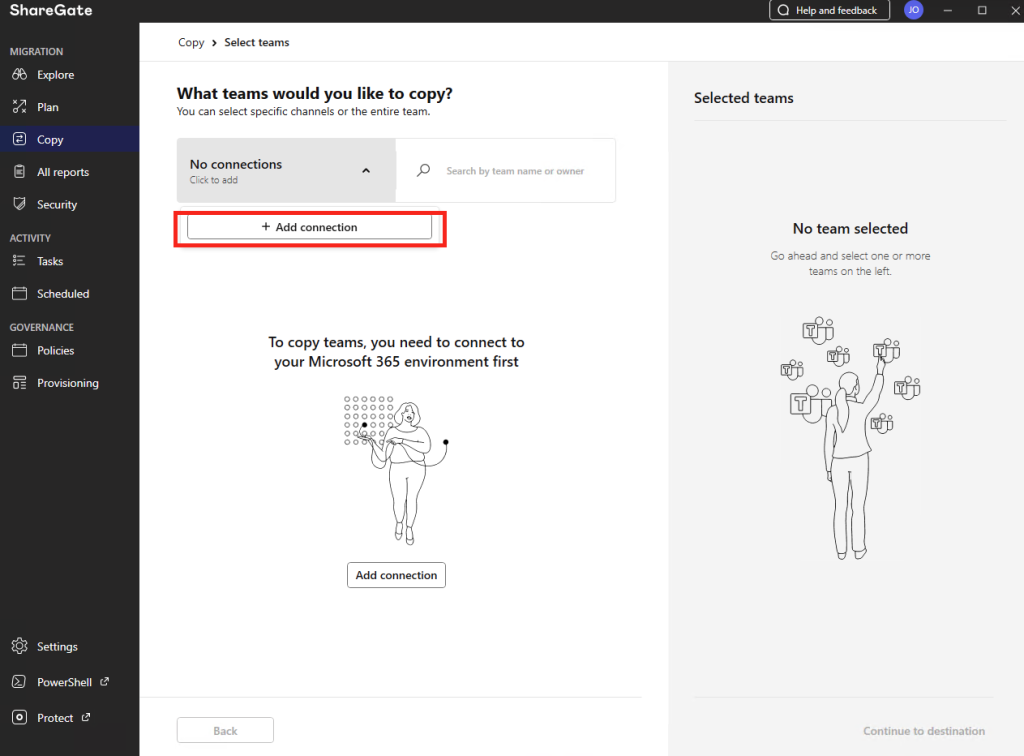Click the Security shield icon

[20, 204]
